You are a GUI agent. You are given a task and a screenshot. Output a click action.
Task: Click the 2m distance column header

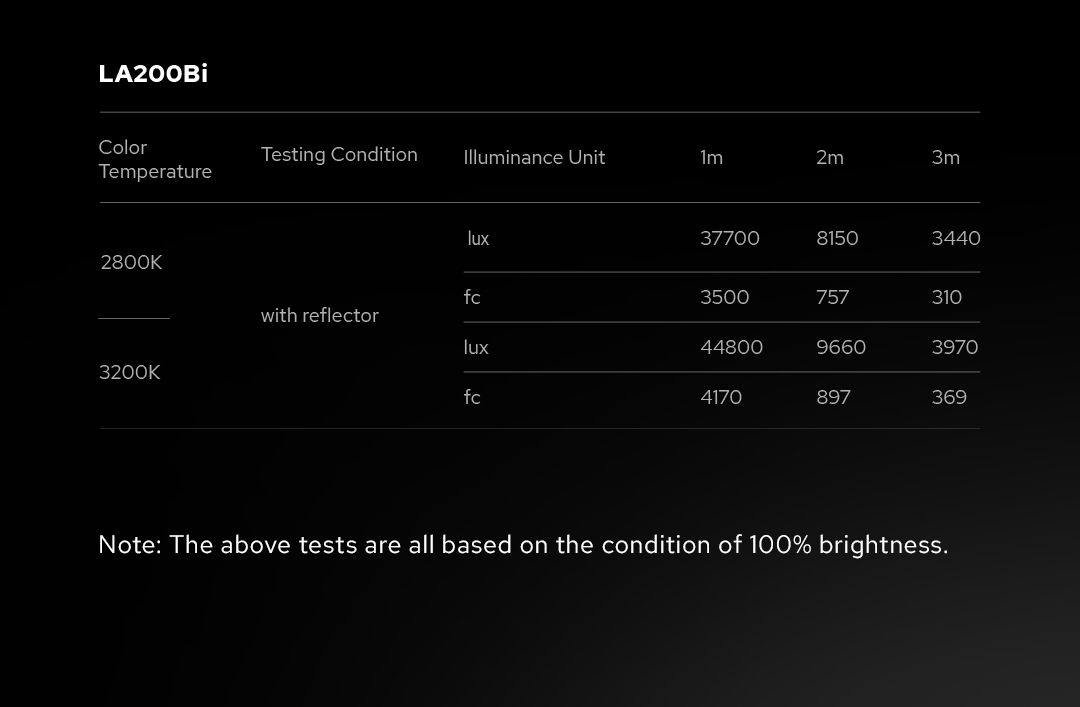830,157
